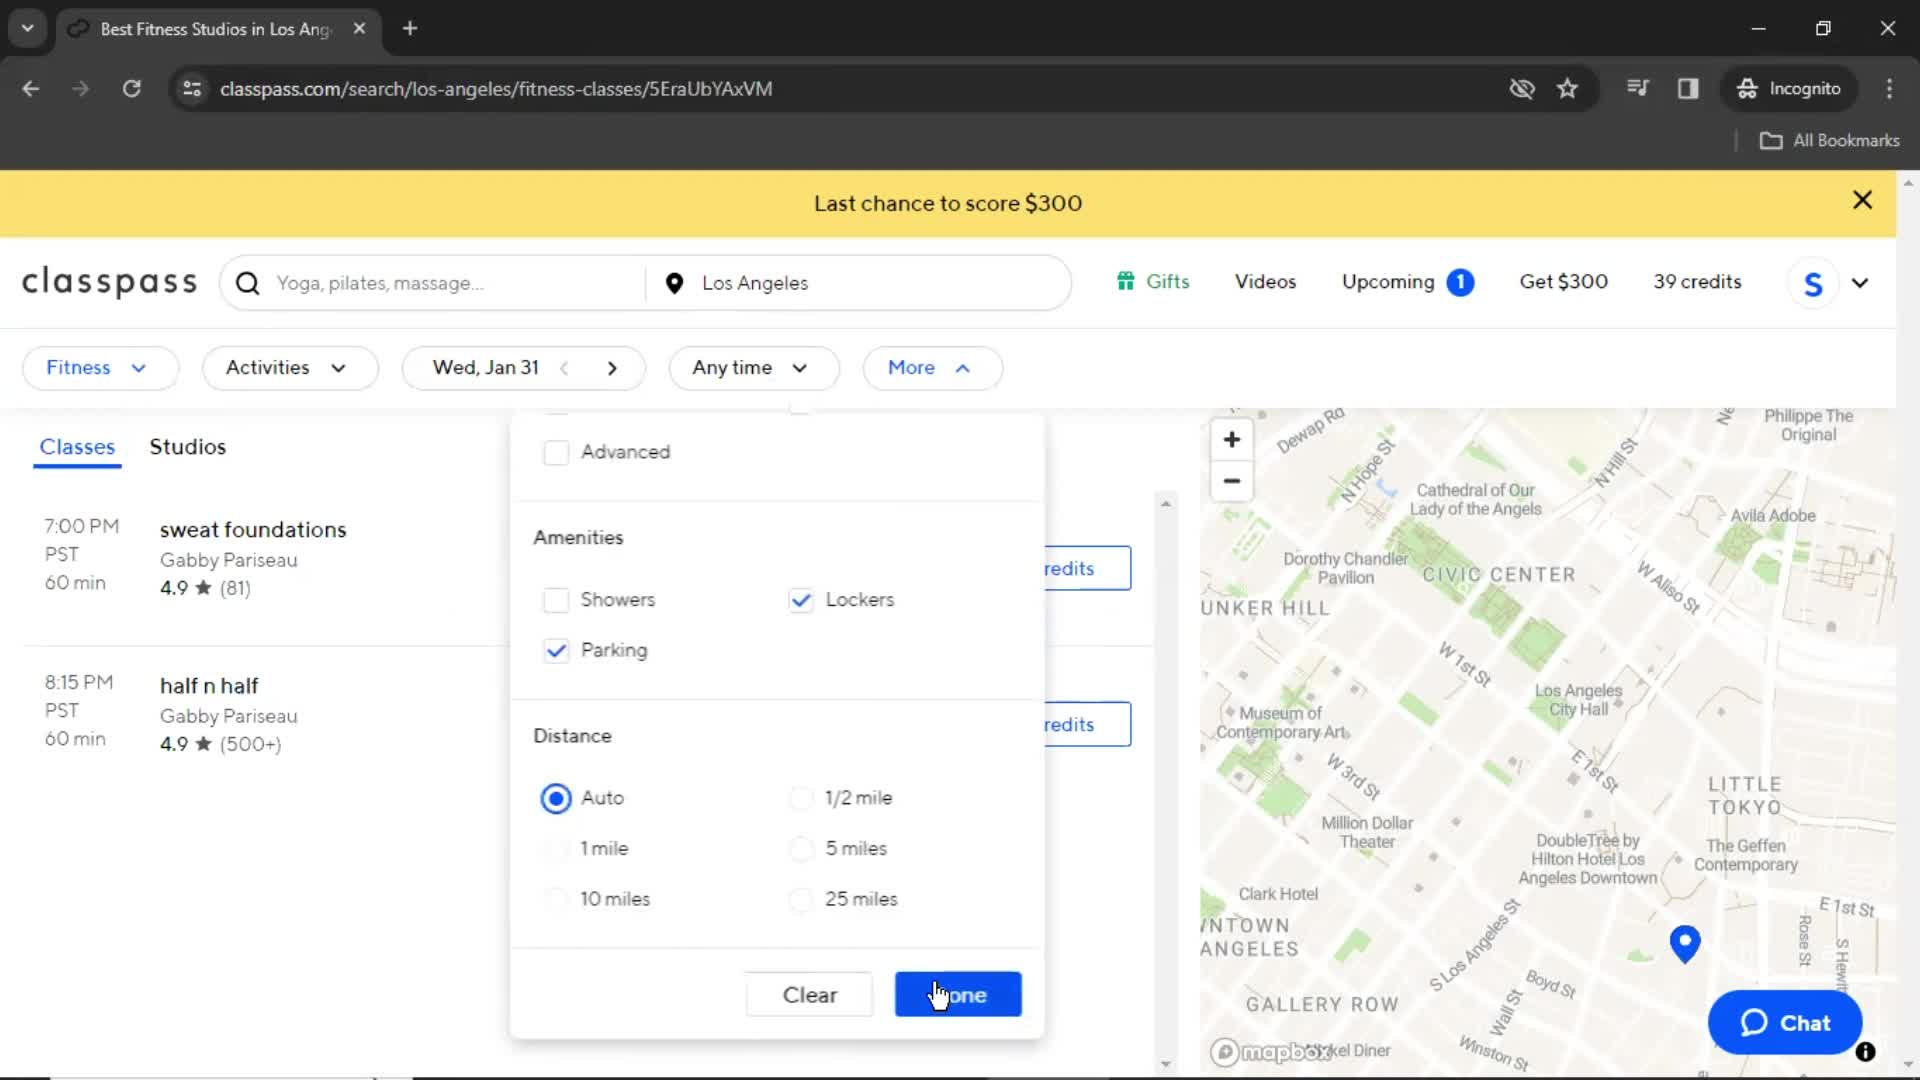Reserve sweat foundations credits button
This screenshot has height=1080, width=1920.
point(1087,568)
